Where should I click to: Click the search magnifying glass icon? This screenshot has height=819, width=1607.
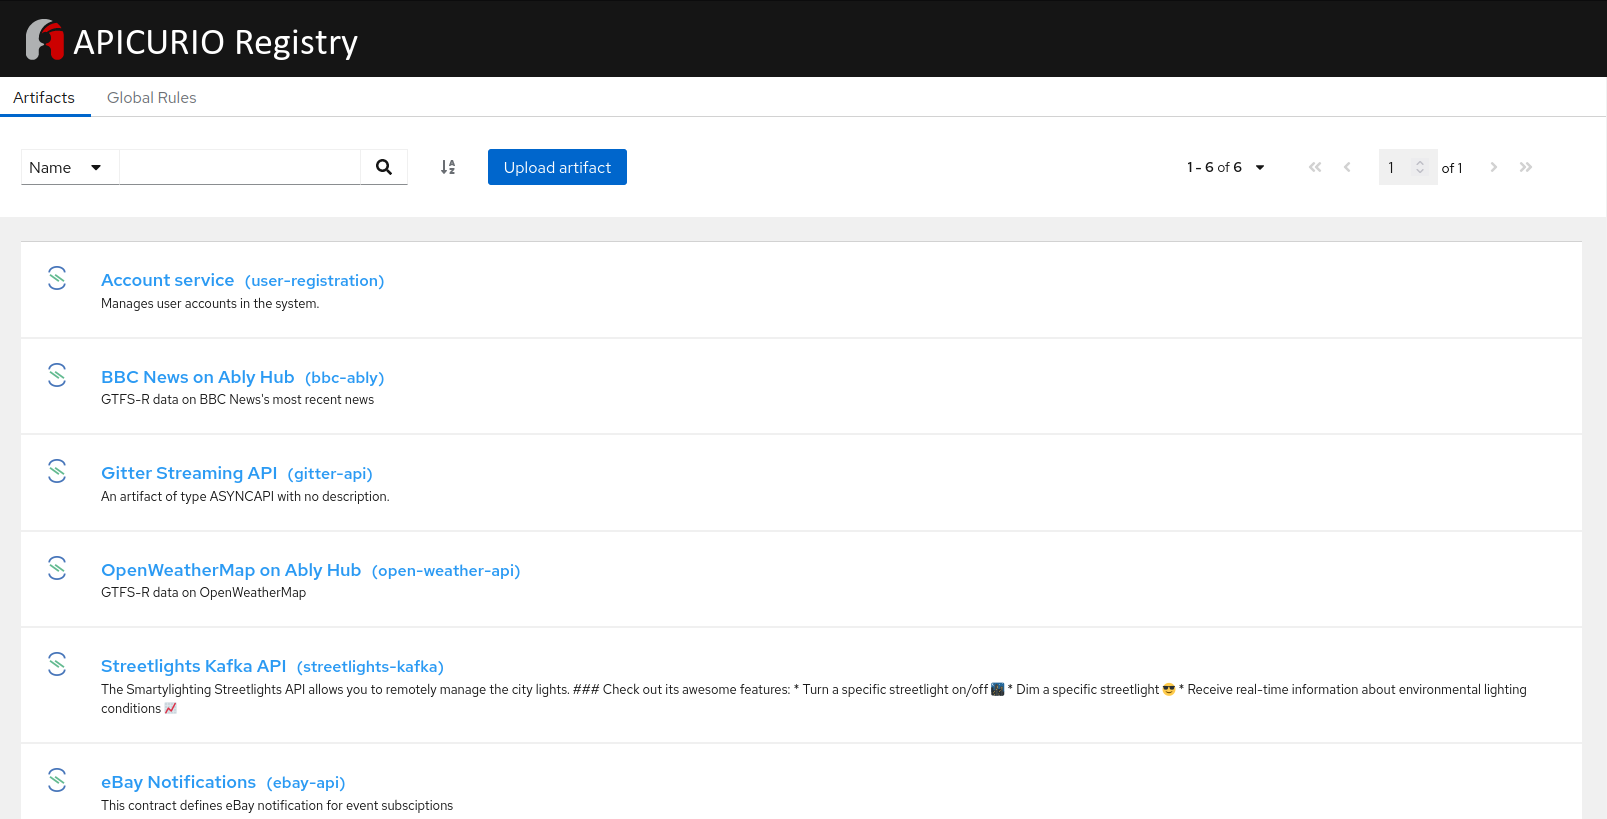pyautogui.click(x=384, y=167)
